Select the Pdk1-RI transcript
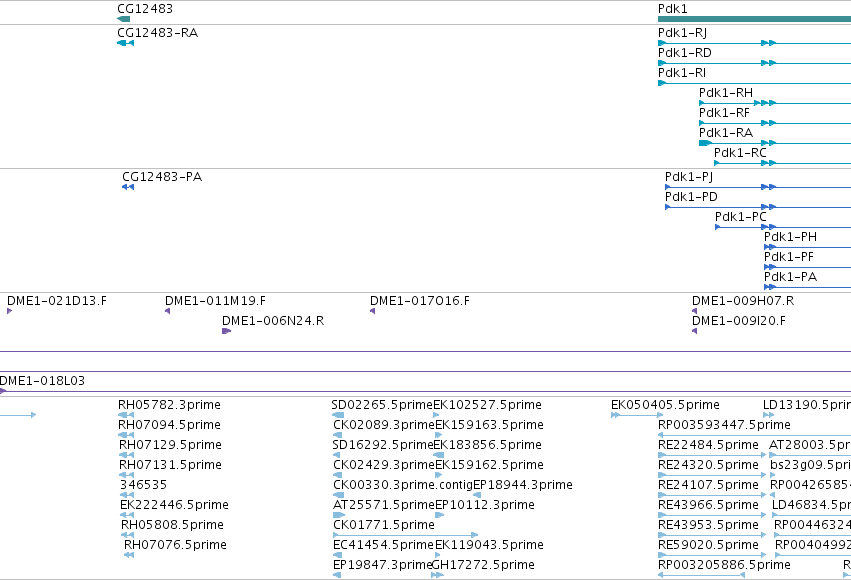 [754, 83]
